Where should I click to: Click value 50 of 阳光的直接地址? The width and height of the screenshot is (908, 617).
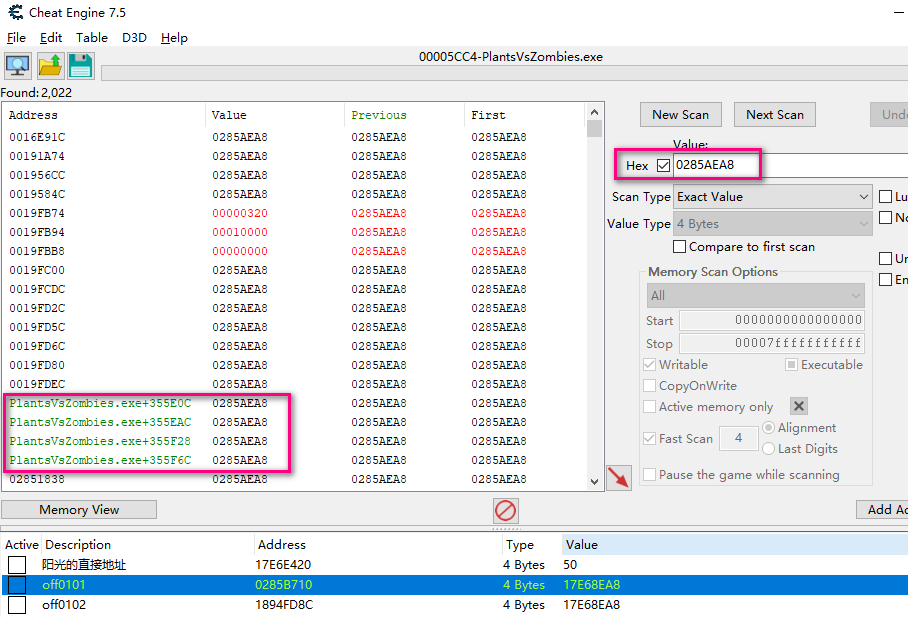[570, 565]
